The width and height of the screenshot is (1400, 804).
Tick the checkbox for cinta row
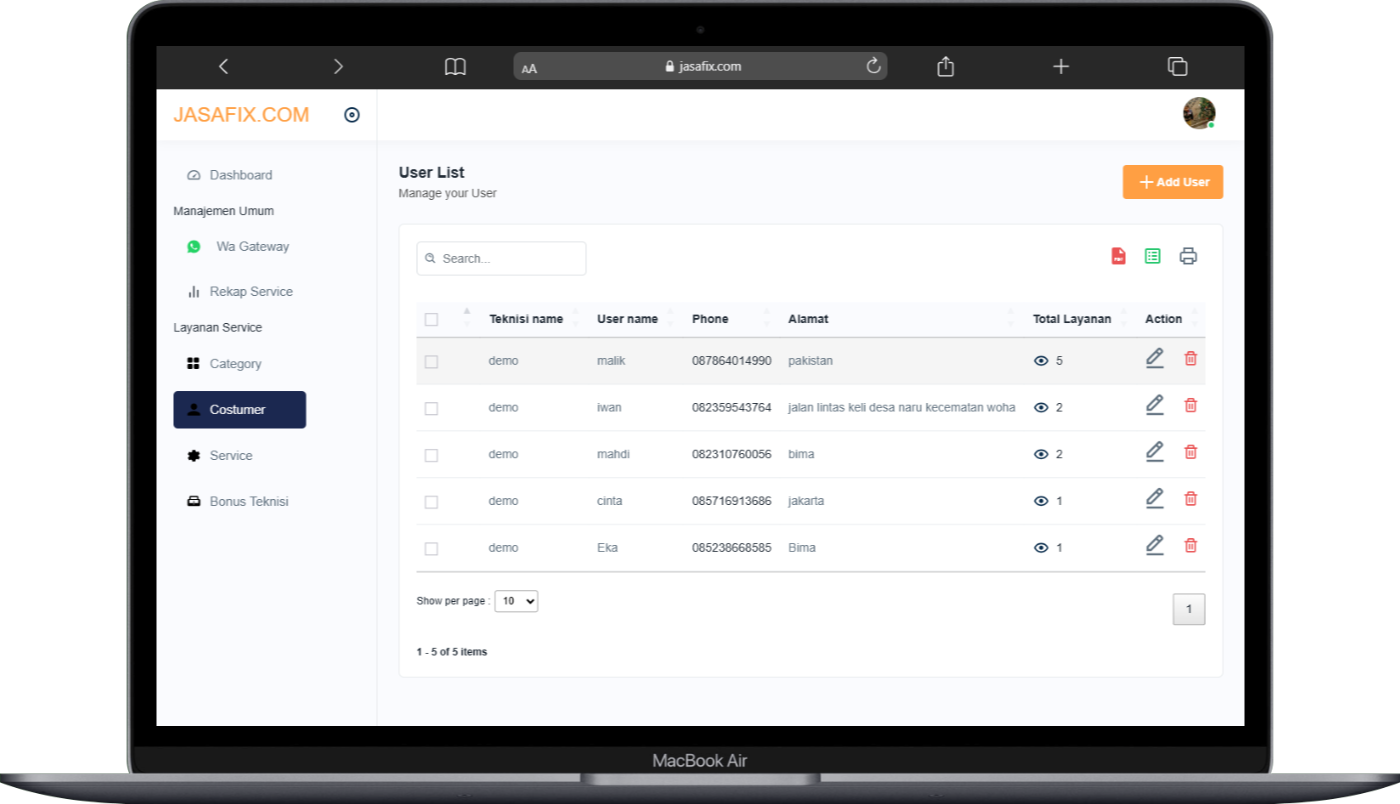[431, 502]
